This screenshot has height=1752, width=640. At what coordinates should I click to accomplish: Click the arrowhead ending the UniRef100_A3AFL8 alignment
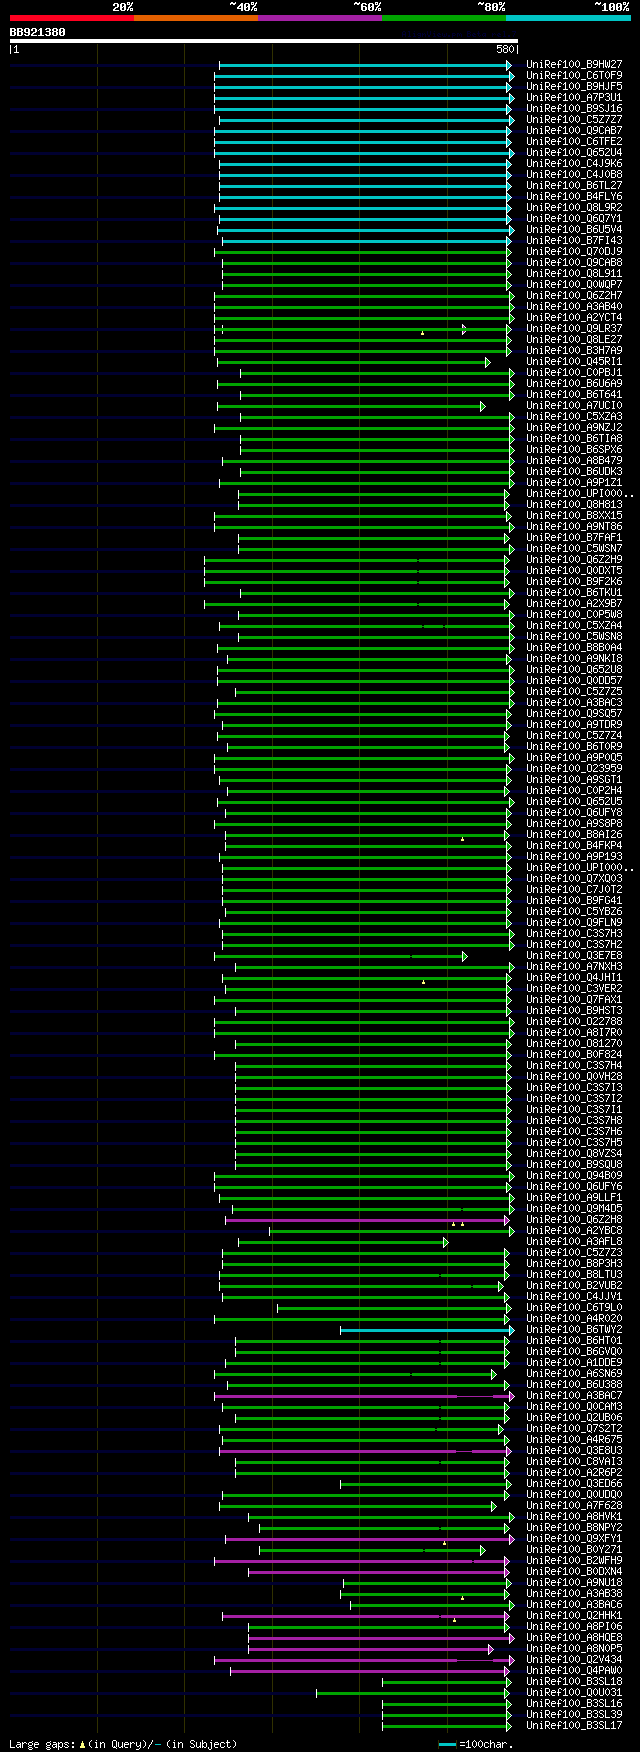[x=446, y=1242]
